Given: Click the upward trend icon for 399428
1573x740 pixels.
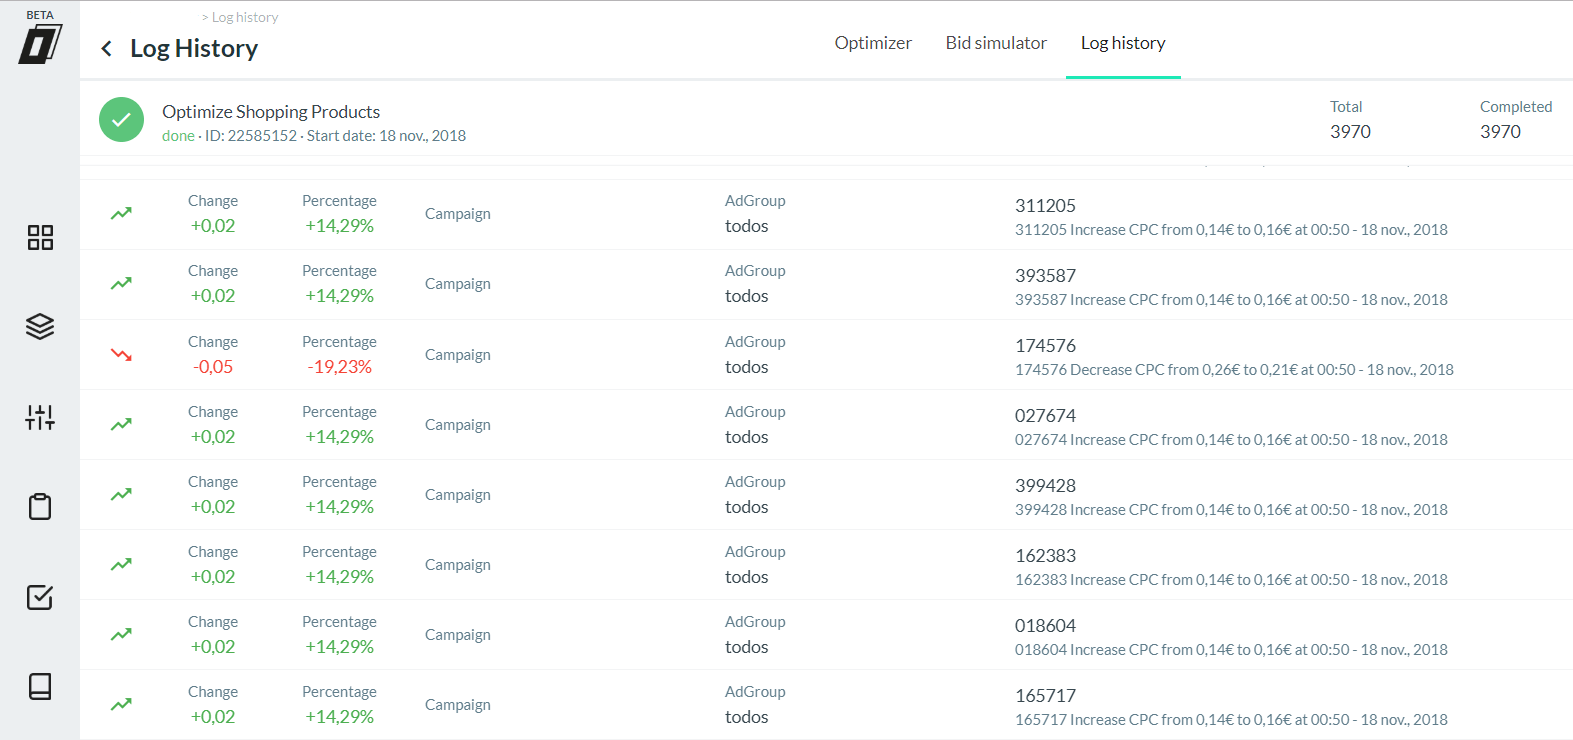Looking at the screenshot, I should coord(121,494).
